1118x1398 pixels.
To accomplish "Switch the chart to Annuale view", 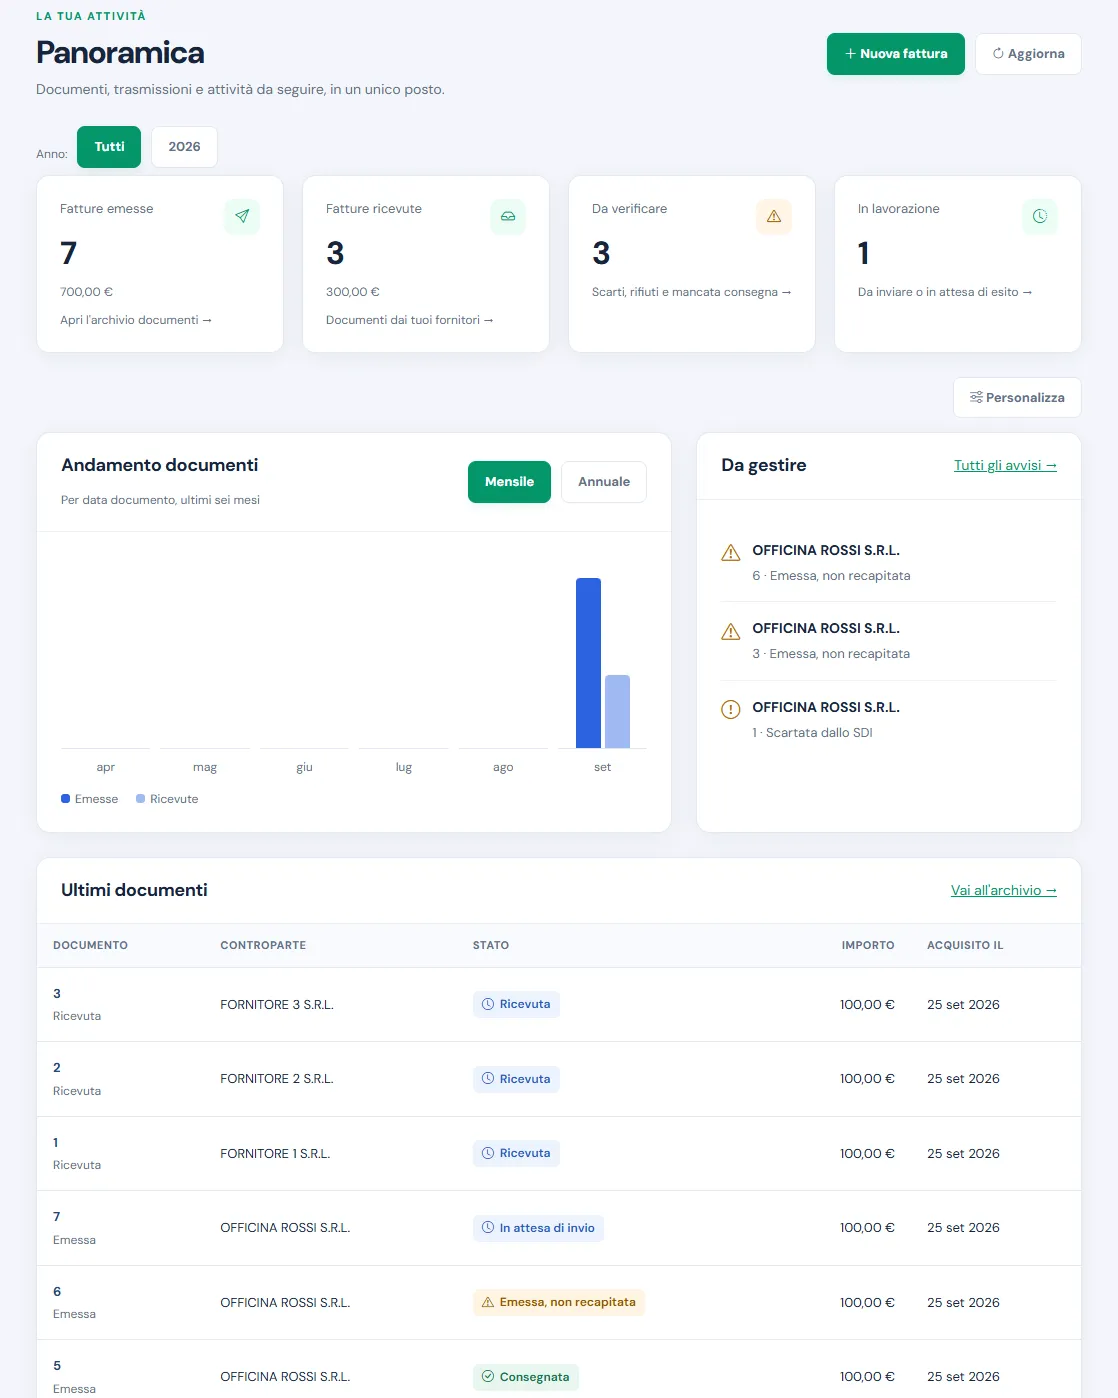I will coord(604,482).
